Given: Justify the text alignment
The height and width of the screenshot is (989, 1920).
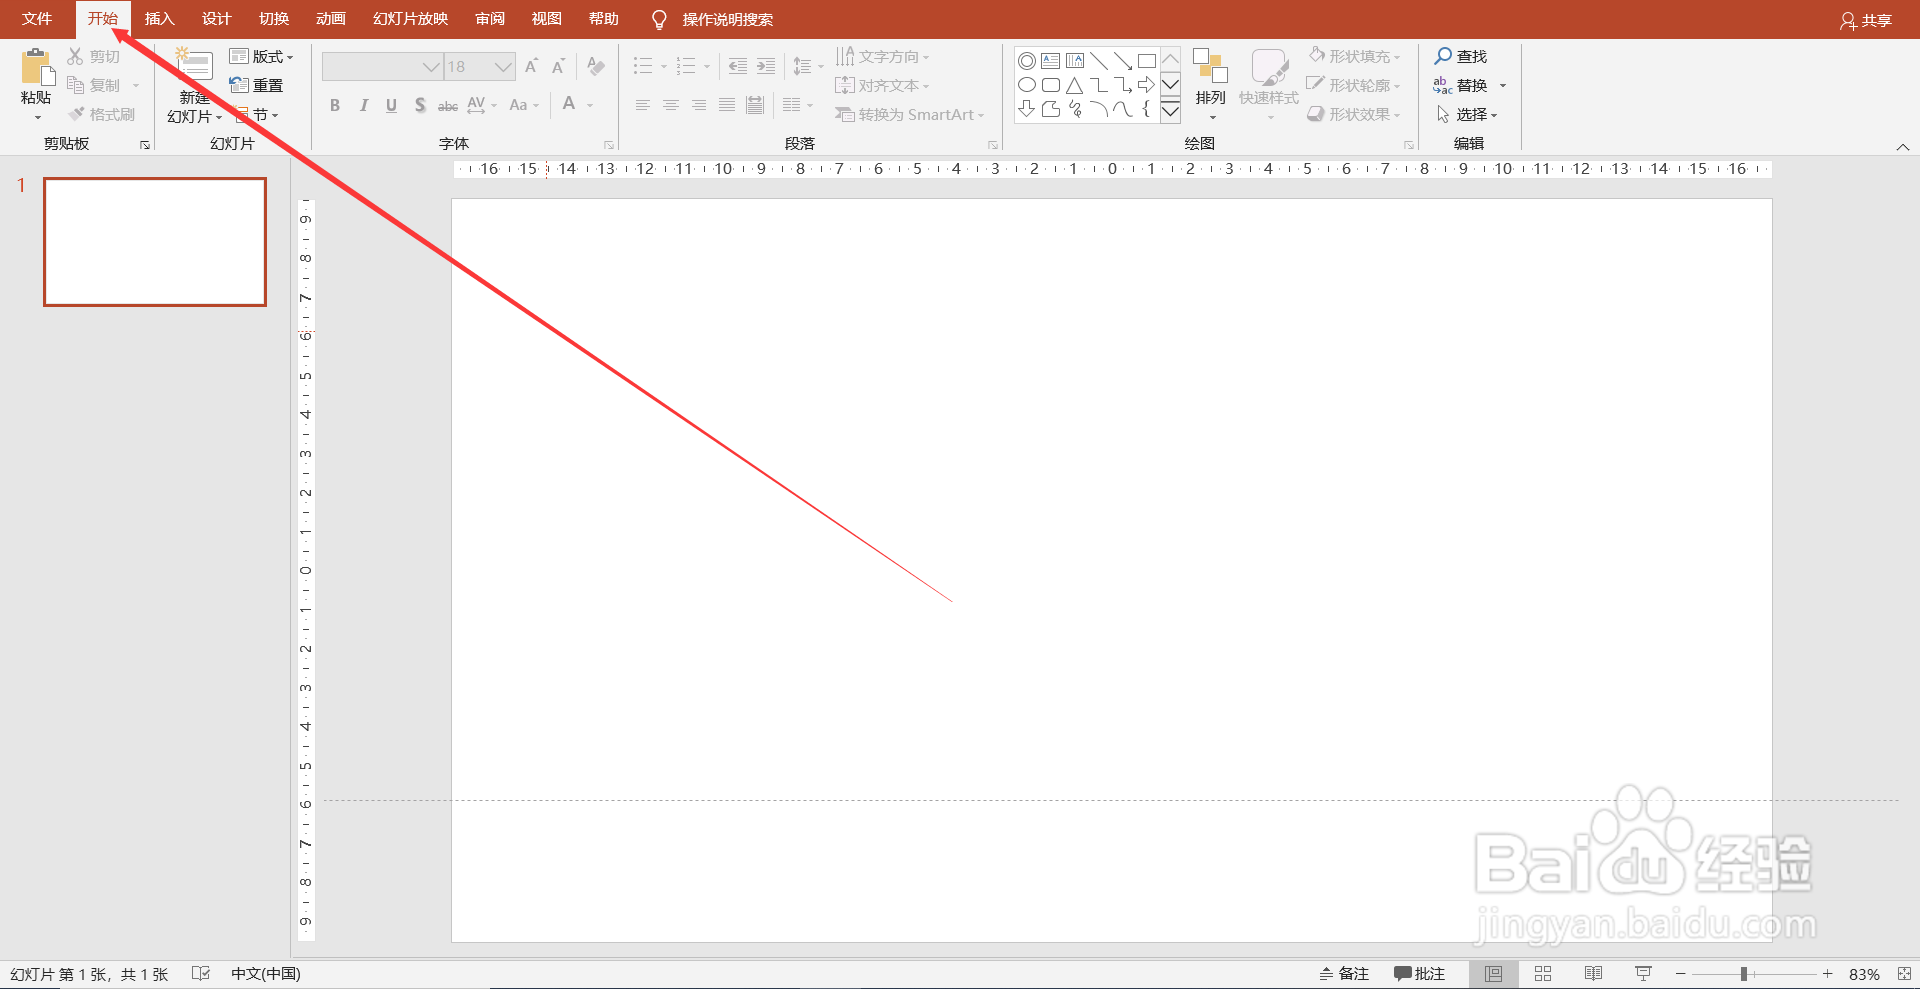Looking at the screenshot, I should pos(727,105).
